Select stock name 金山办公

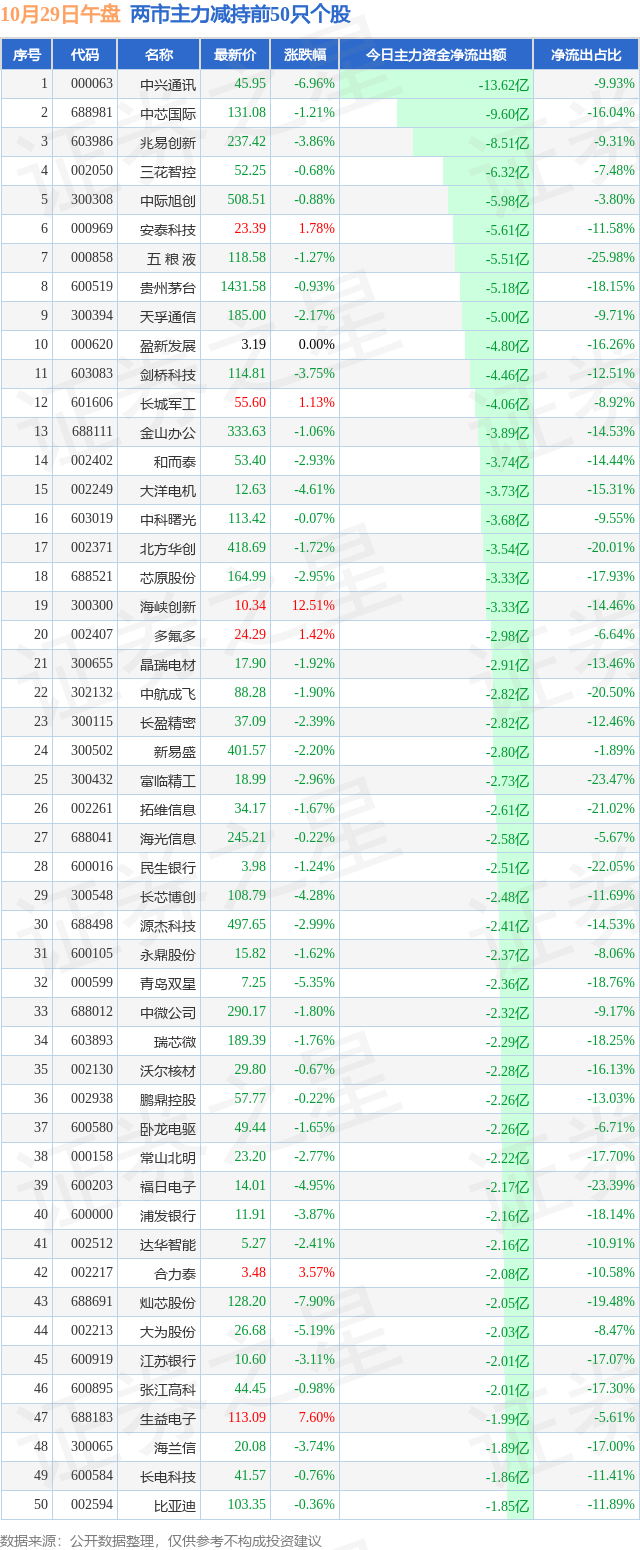pyautogui.click(x=168, y=432)
